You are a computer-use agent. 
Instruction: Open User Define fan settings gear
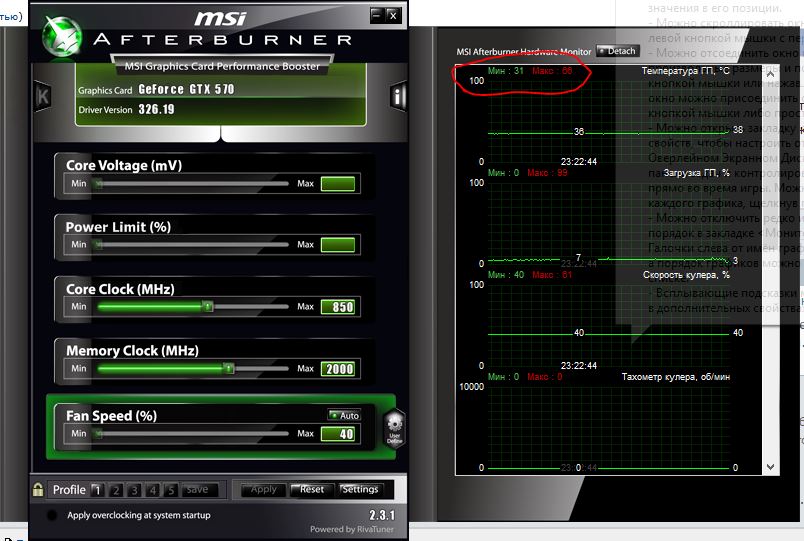394,429
